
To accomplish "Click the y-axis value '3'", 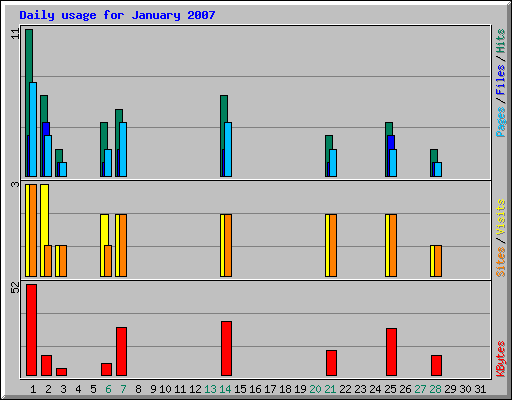I will coord(16,184).
